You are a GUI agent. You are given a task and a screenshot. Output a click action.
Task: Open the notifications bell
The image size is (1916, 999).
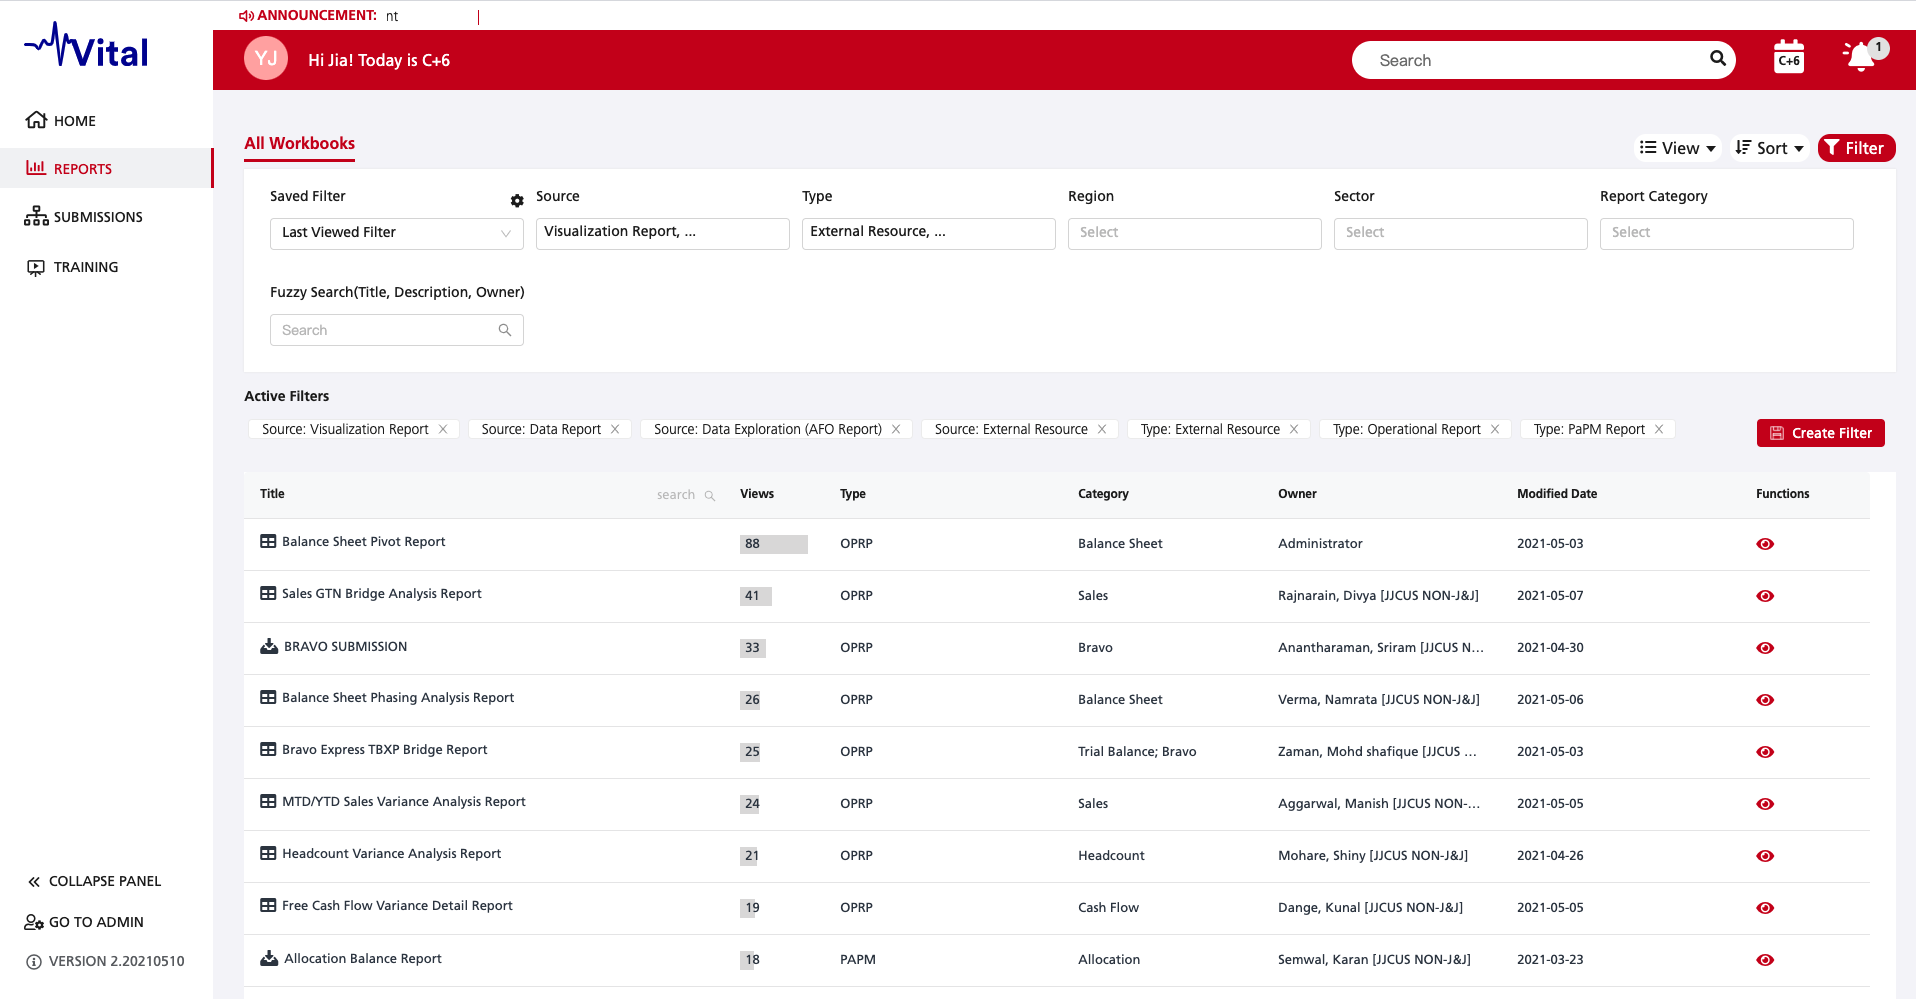point(1861,57)
